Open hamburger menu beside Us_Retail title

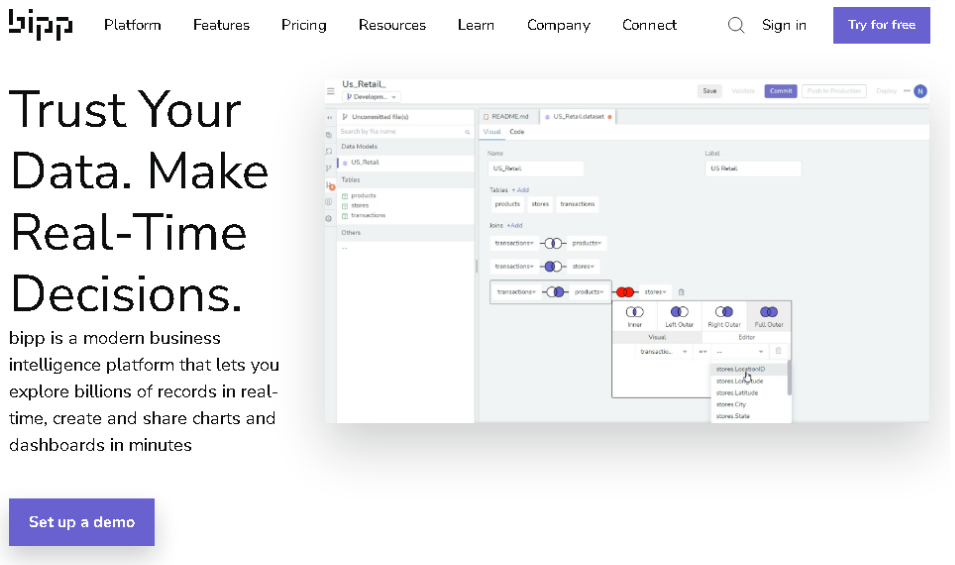point(331,91)
